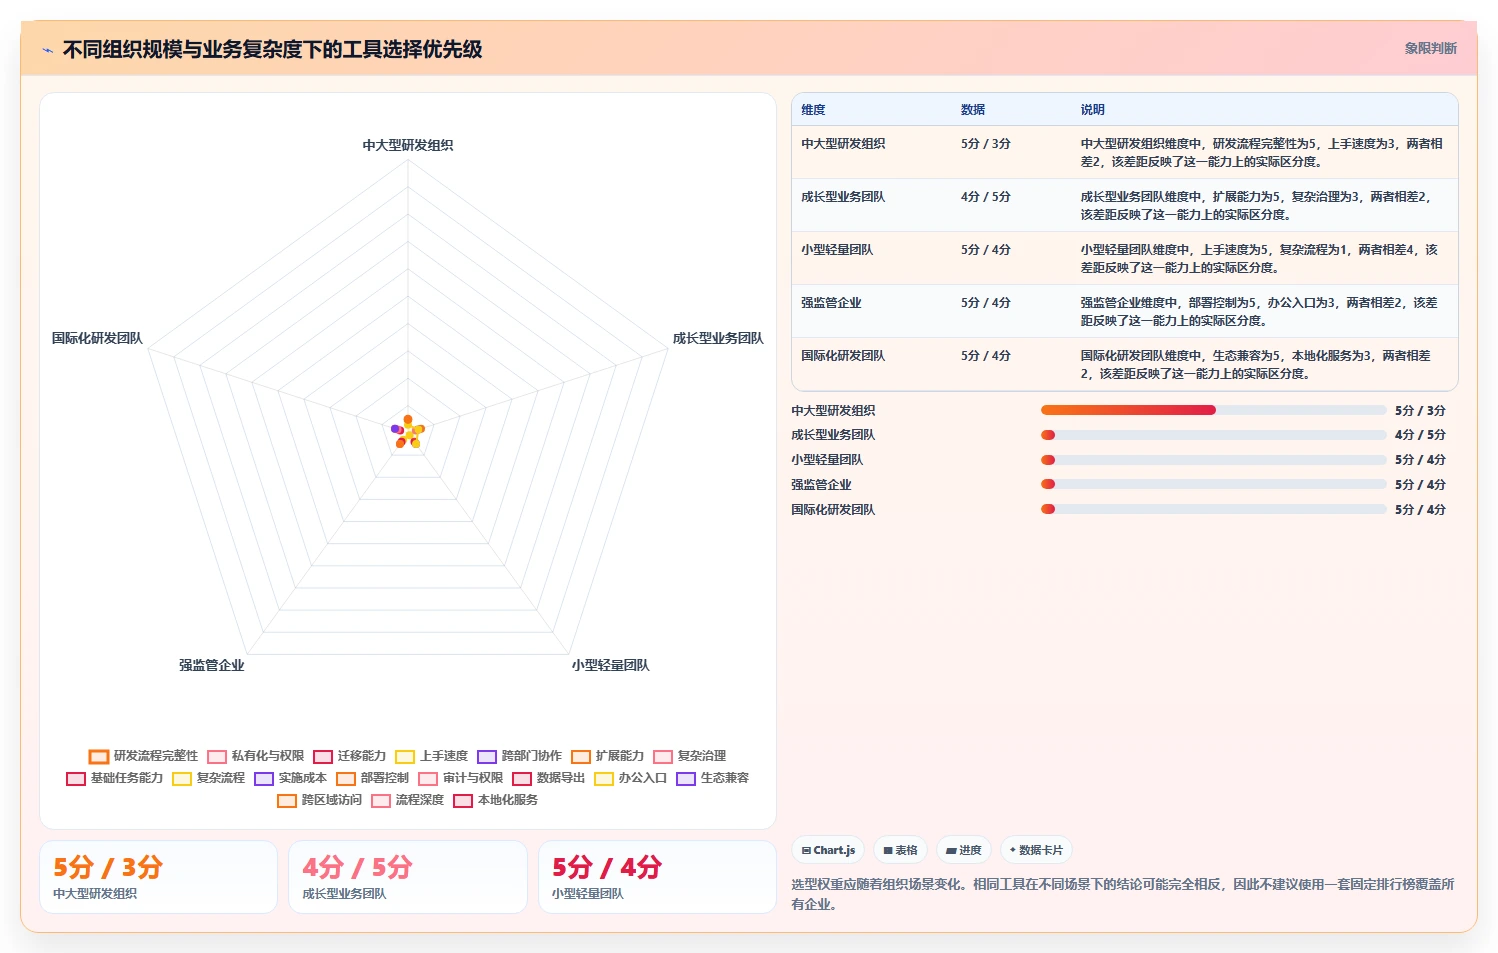The image size is (1498, 953).
Task: Toggle the 迁移能力 legend item
Action: (x=350, y=756)
